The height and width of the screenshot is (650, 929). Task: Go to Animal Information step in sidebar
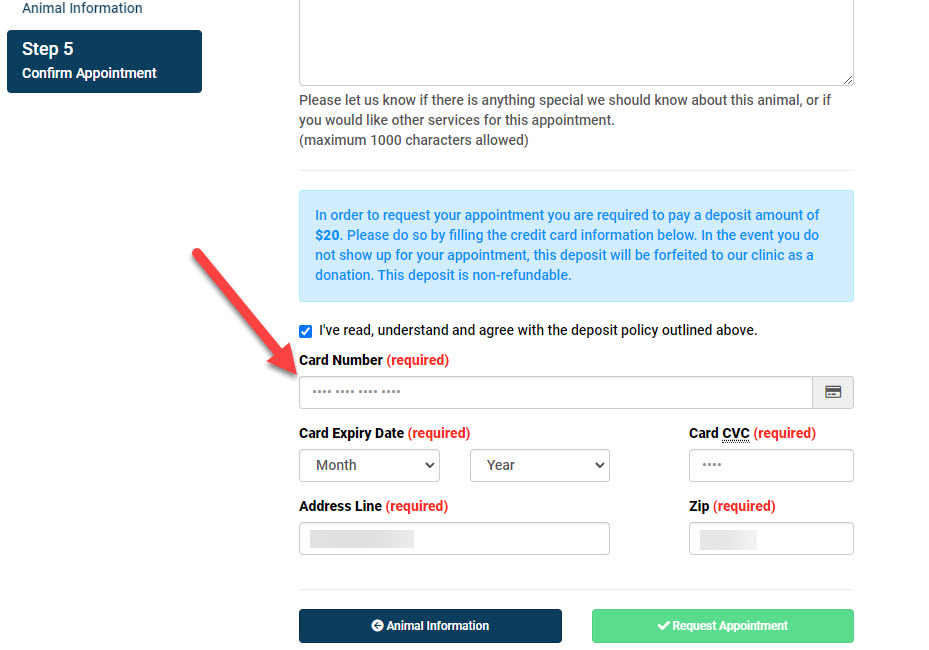coord(82,8)
